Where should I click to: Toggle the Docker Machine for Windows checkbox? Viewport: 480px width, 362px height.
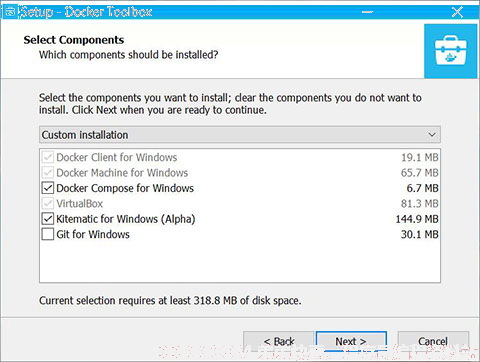(x=48, y=172)
